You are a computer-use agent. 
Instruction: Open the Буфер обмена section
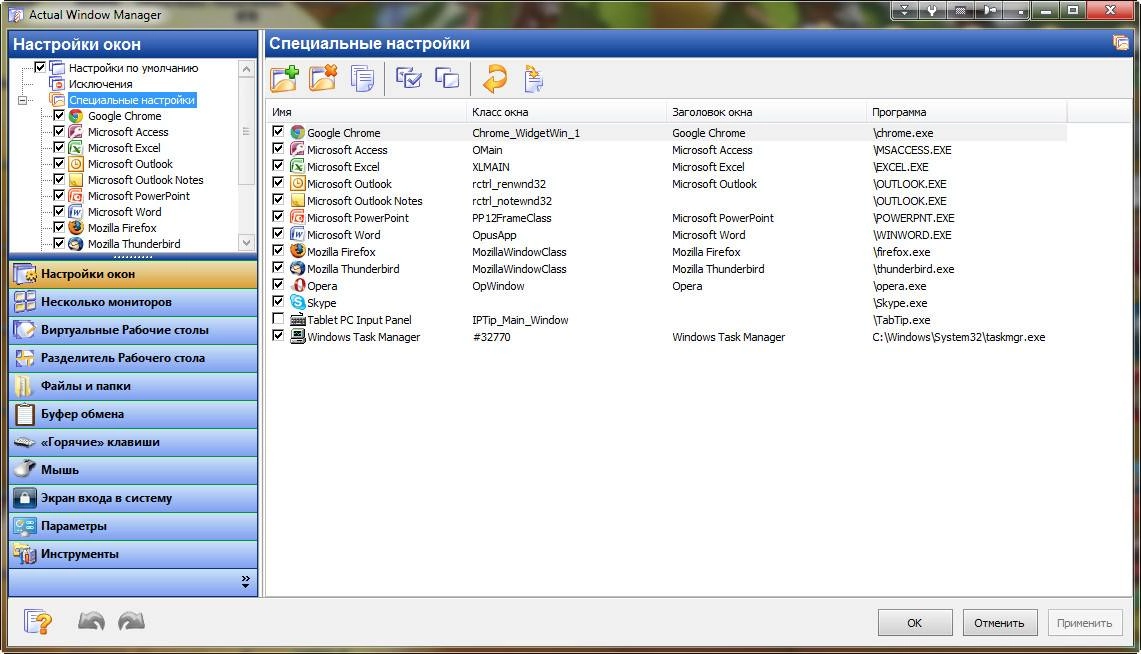133,414
